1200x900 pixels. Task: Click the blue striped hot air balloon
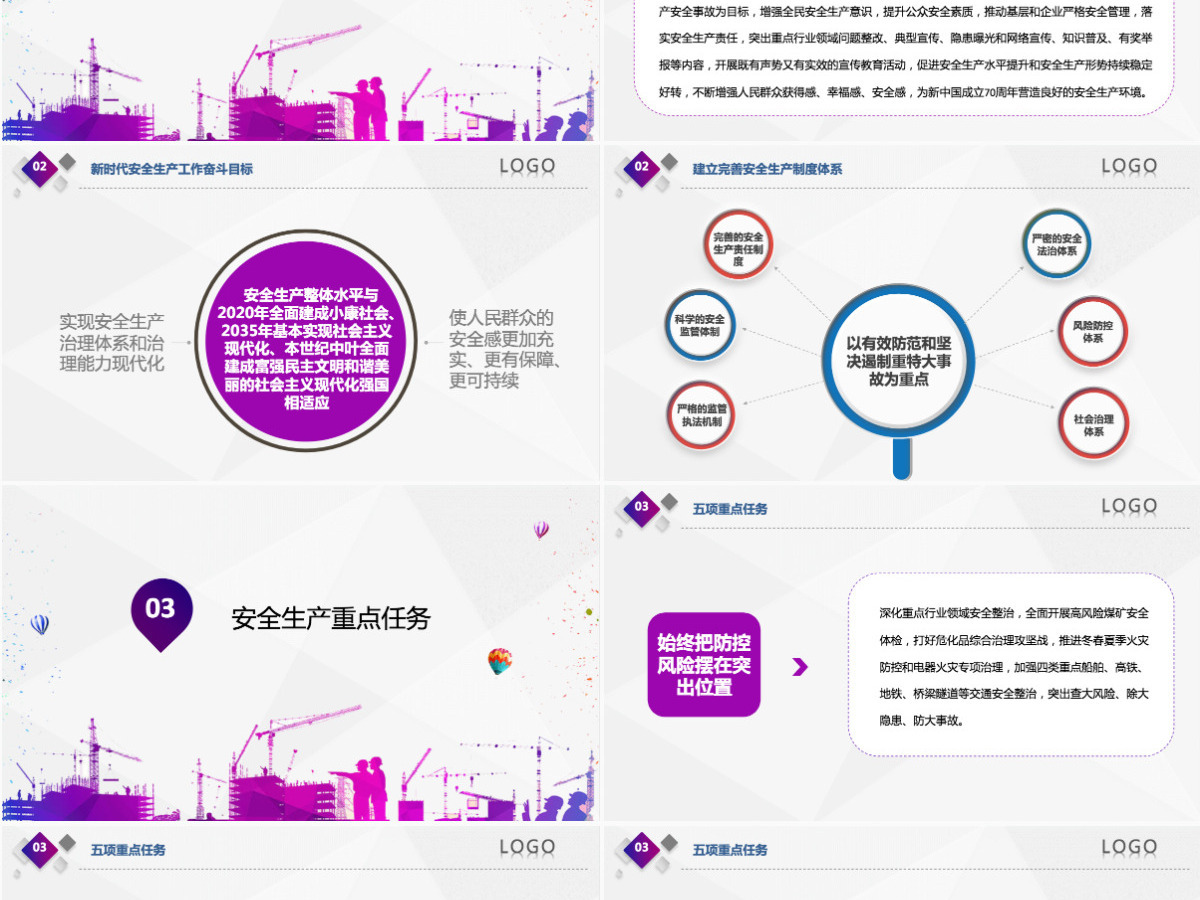tap(40, 625)
